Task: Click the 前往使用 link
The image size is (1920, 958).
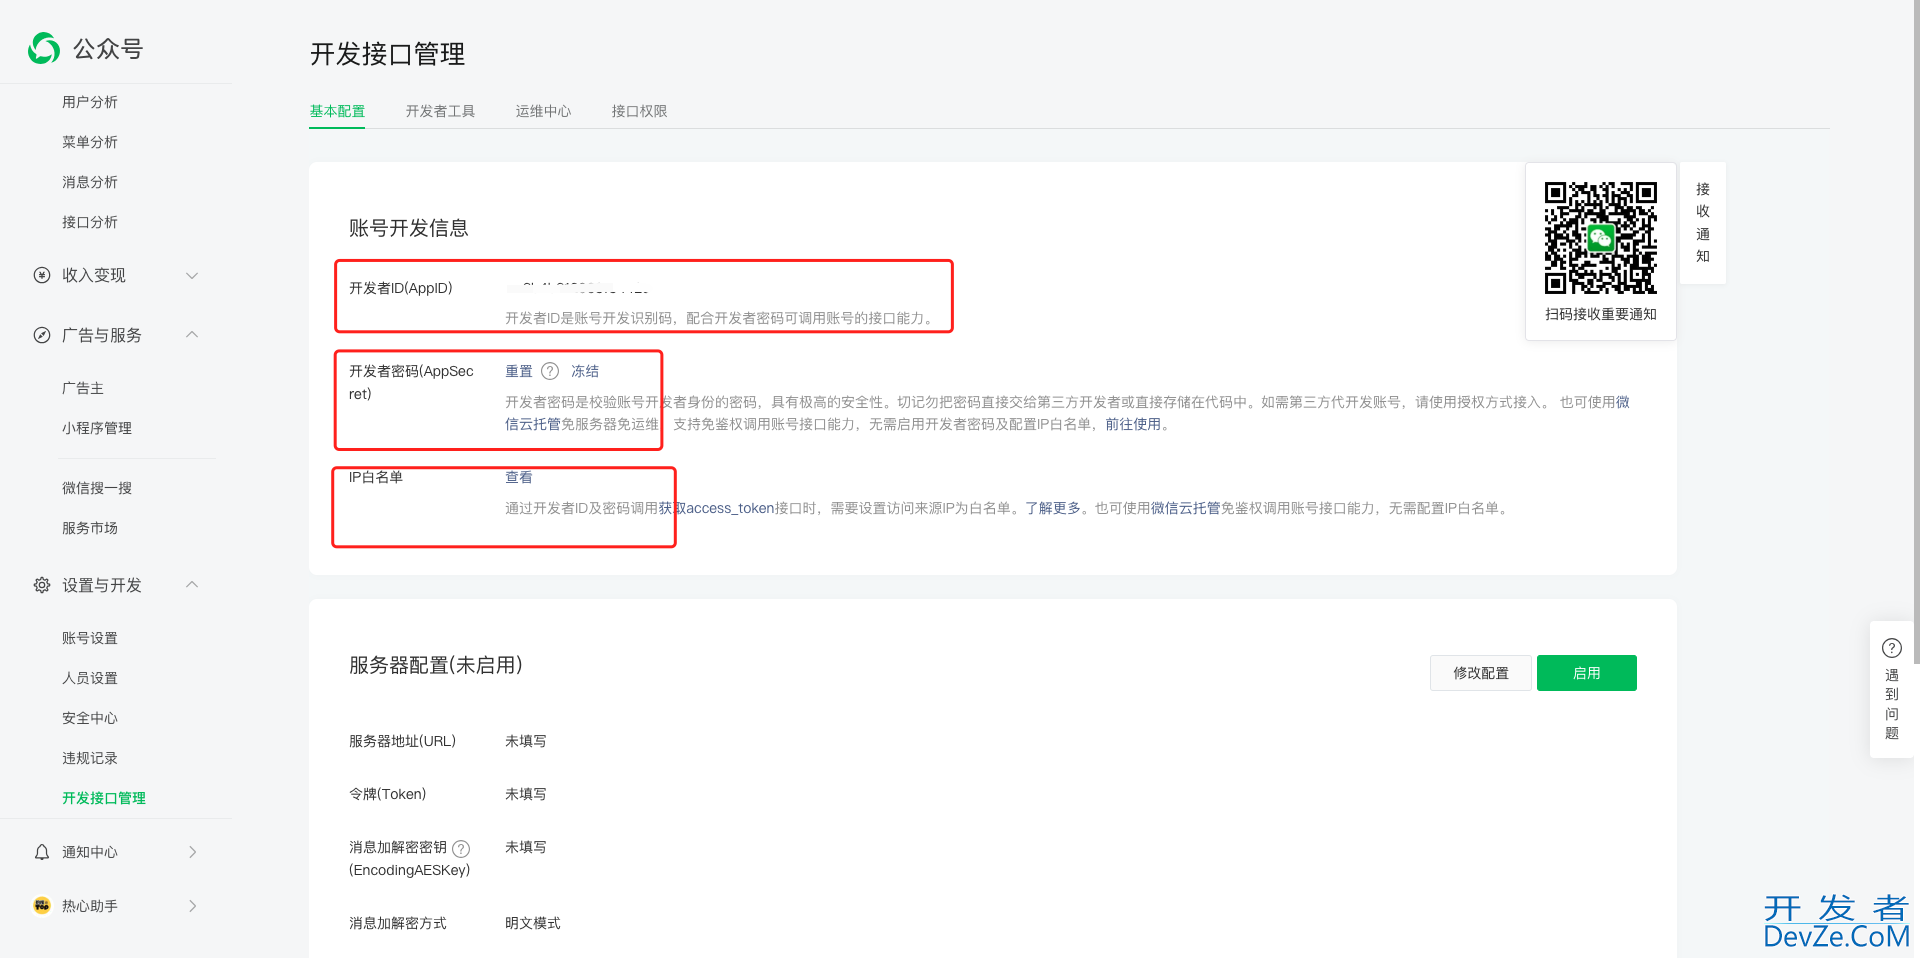Action: (x=1133, y=424)
